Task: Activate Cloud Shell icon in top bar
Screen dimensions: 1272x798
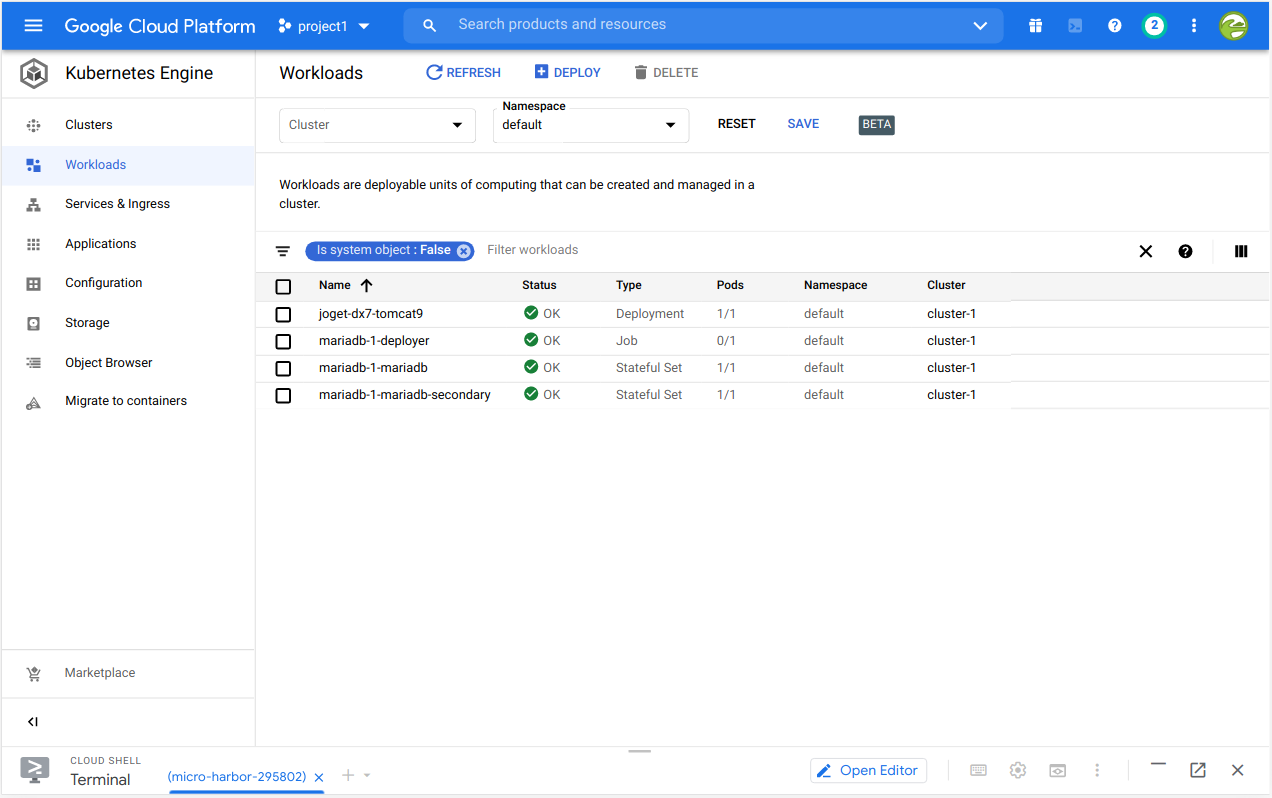Action: [x=1075, y=26]
